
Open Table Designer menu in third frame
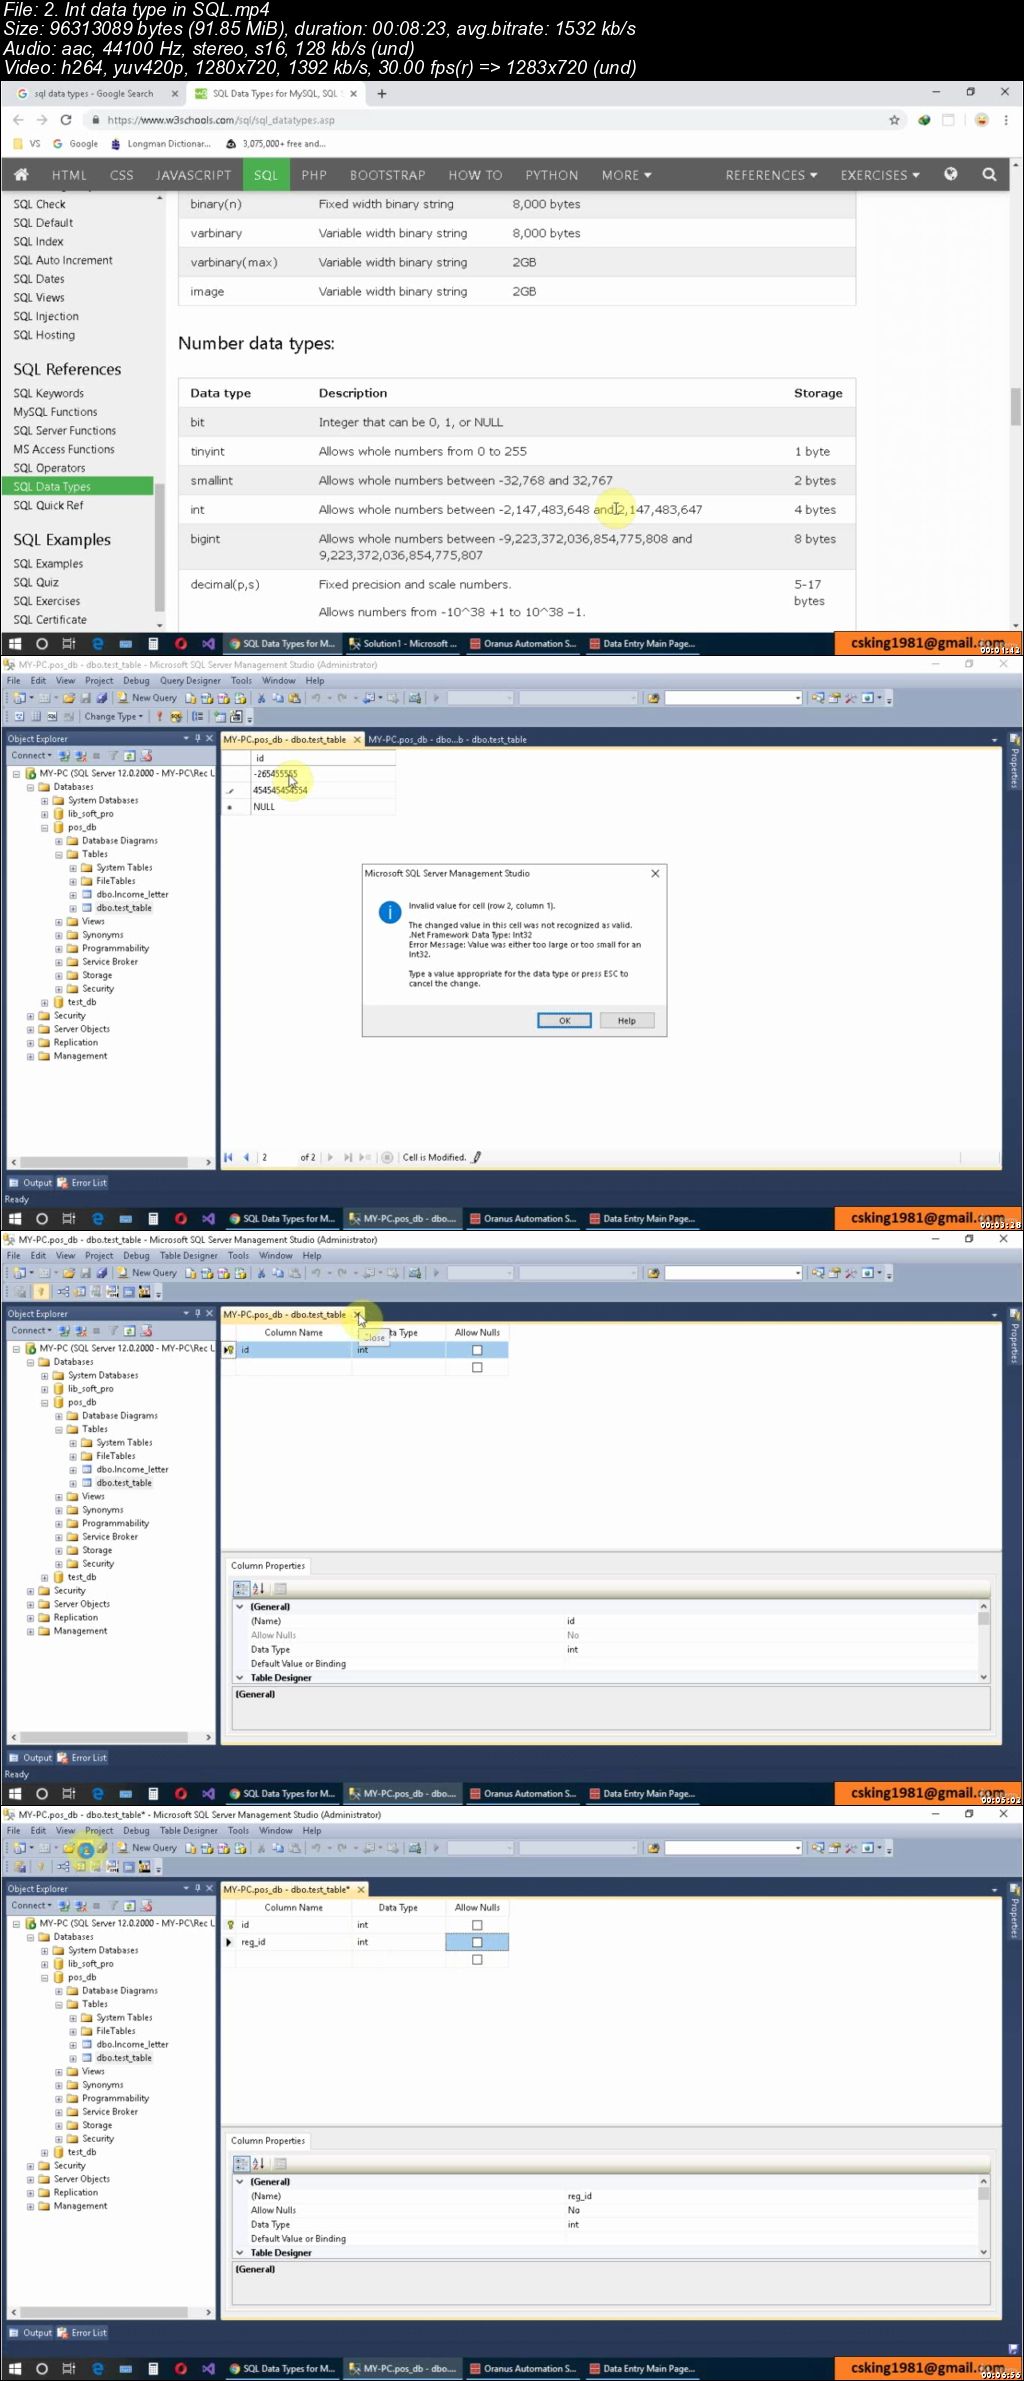(x=188, y=1256)
